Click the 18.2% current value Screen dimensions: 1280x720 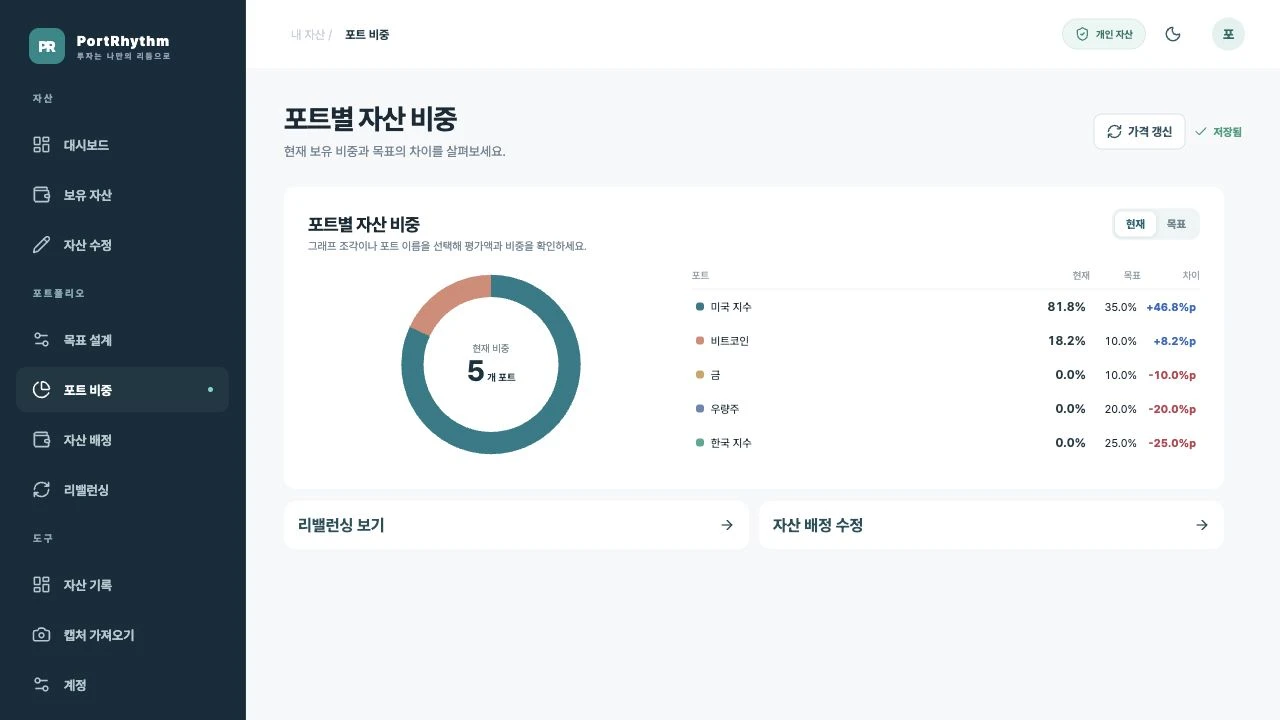(x=1066, y=341)
